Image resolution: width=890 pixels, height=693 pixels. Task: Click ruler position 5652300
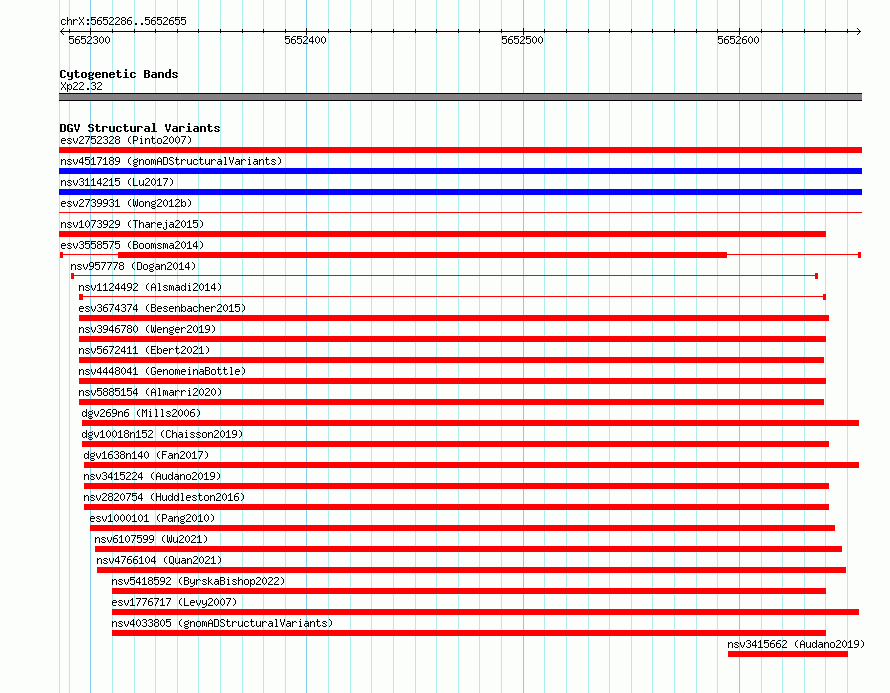pos(89,40)
